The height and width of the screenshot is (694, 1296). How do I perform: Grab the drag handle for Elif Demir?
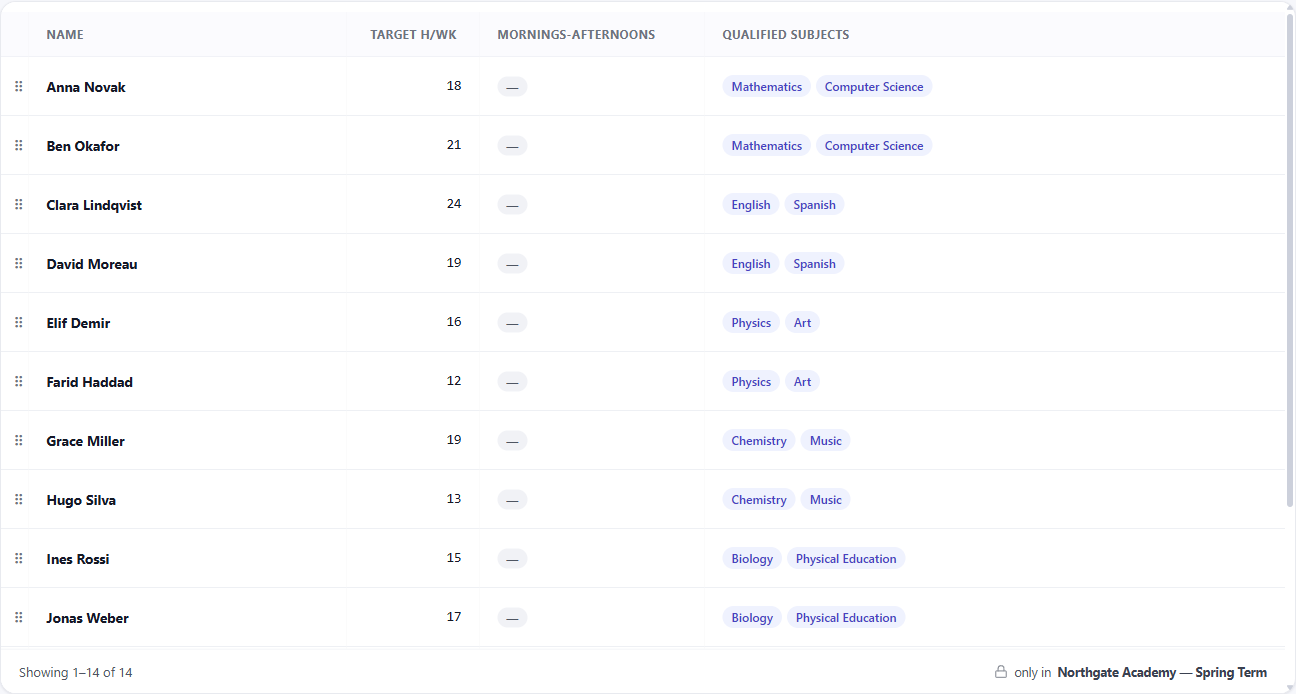coord(18,323)
